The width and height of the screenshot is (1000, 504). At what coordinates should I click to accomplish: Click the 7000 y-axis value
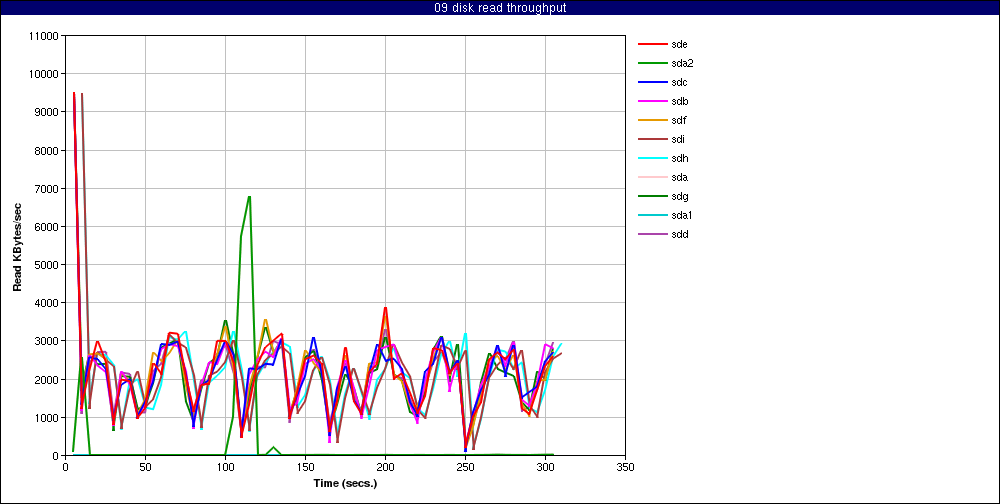click(x=47, y=189)
